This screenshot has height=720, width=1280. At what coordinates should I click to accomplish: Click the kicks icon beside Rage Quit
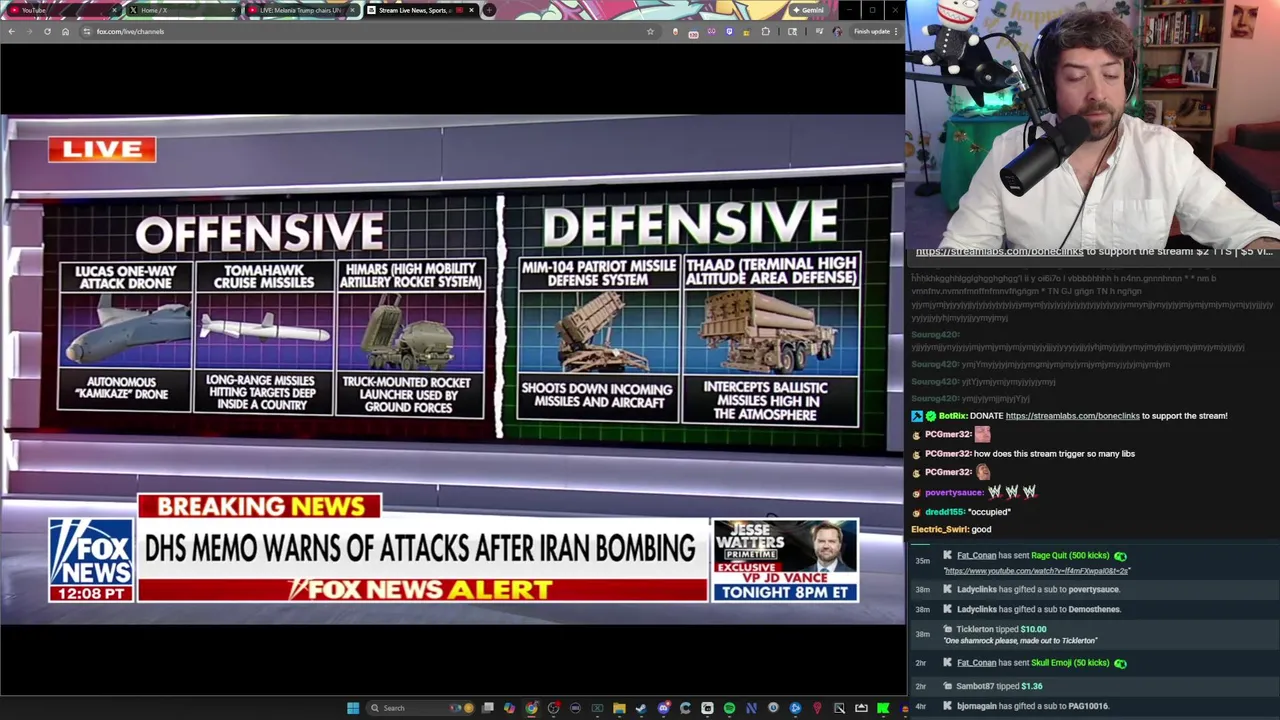1120,556
